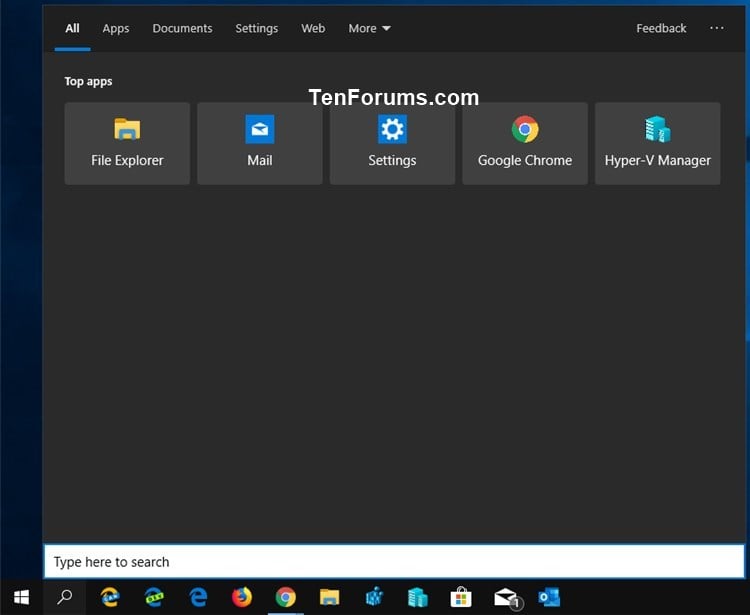750x615 pixels.
Task: Open File Explorer from the taskbar
Action: point(330,597)
